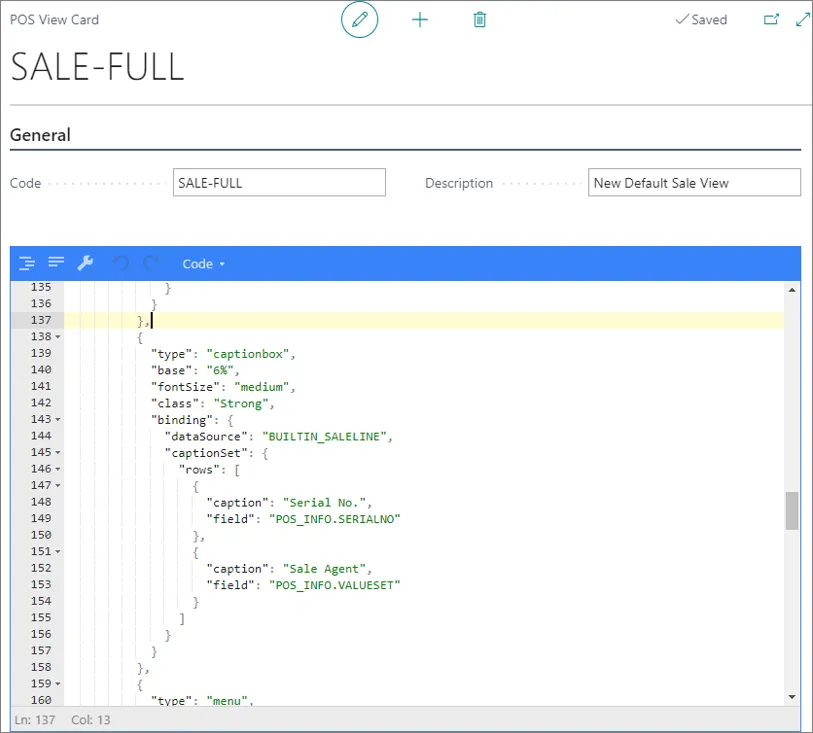This screenshot has width=813, height=733.
Task: Click the SALE-FULL page title
Action: tap(97, 66)
